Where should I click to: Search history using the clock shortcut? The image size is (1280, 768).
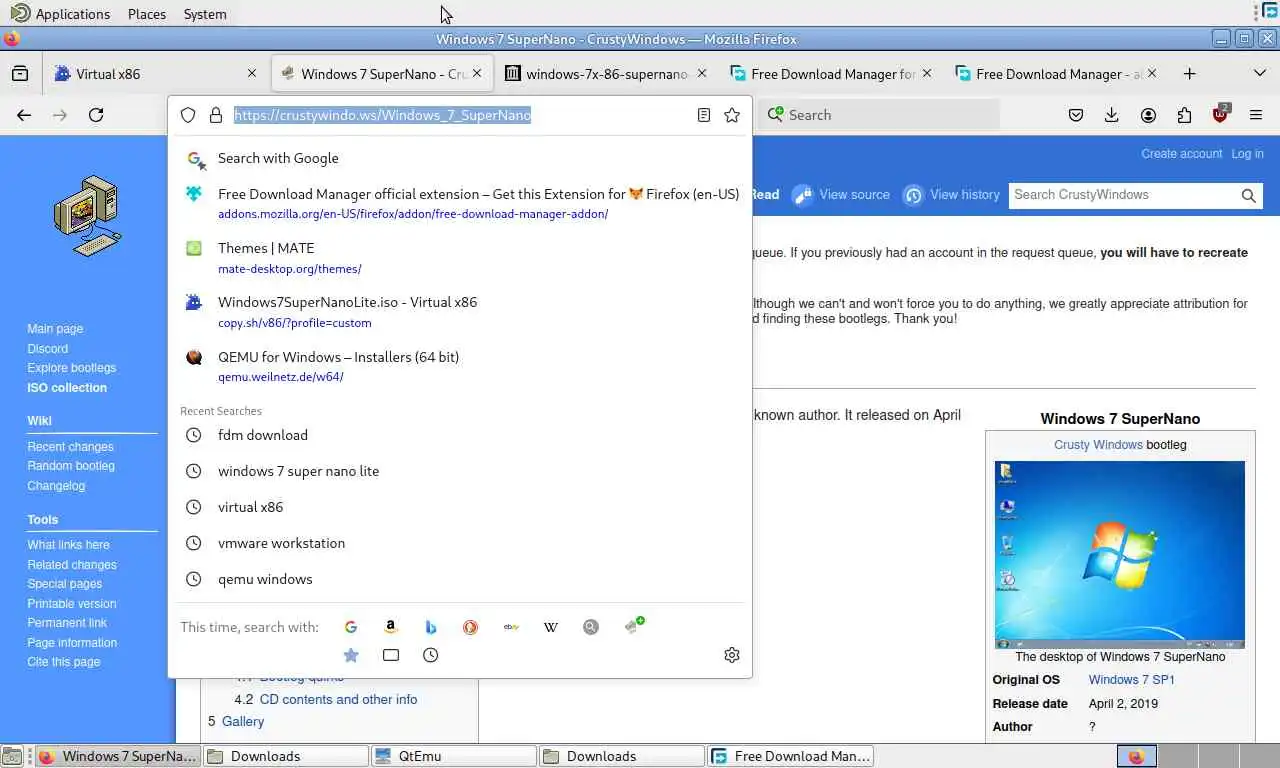coord(431,655)
